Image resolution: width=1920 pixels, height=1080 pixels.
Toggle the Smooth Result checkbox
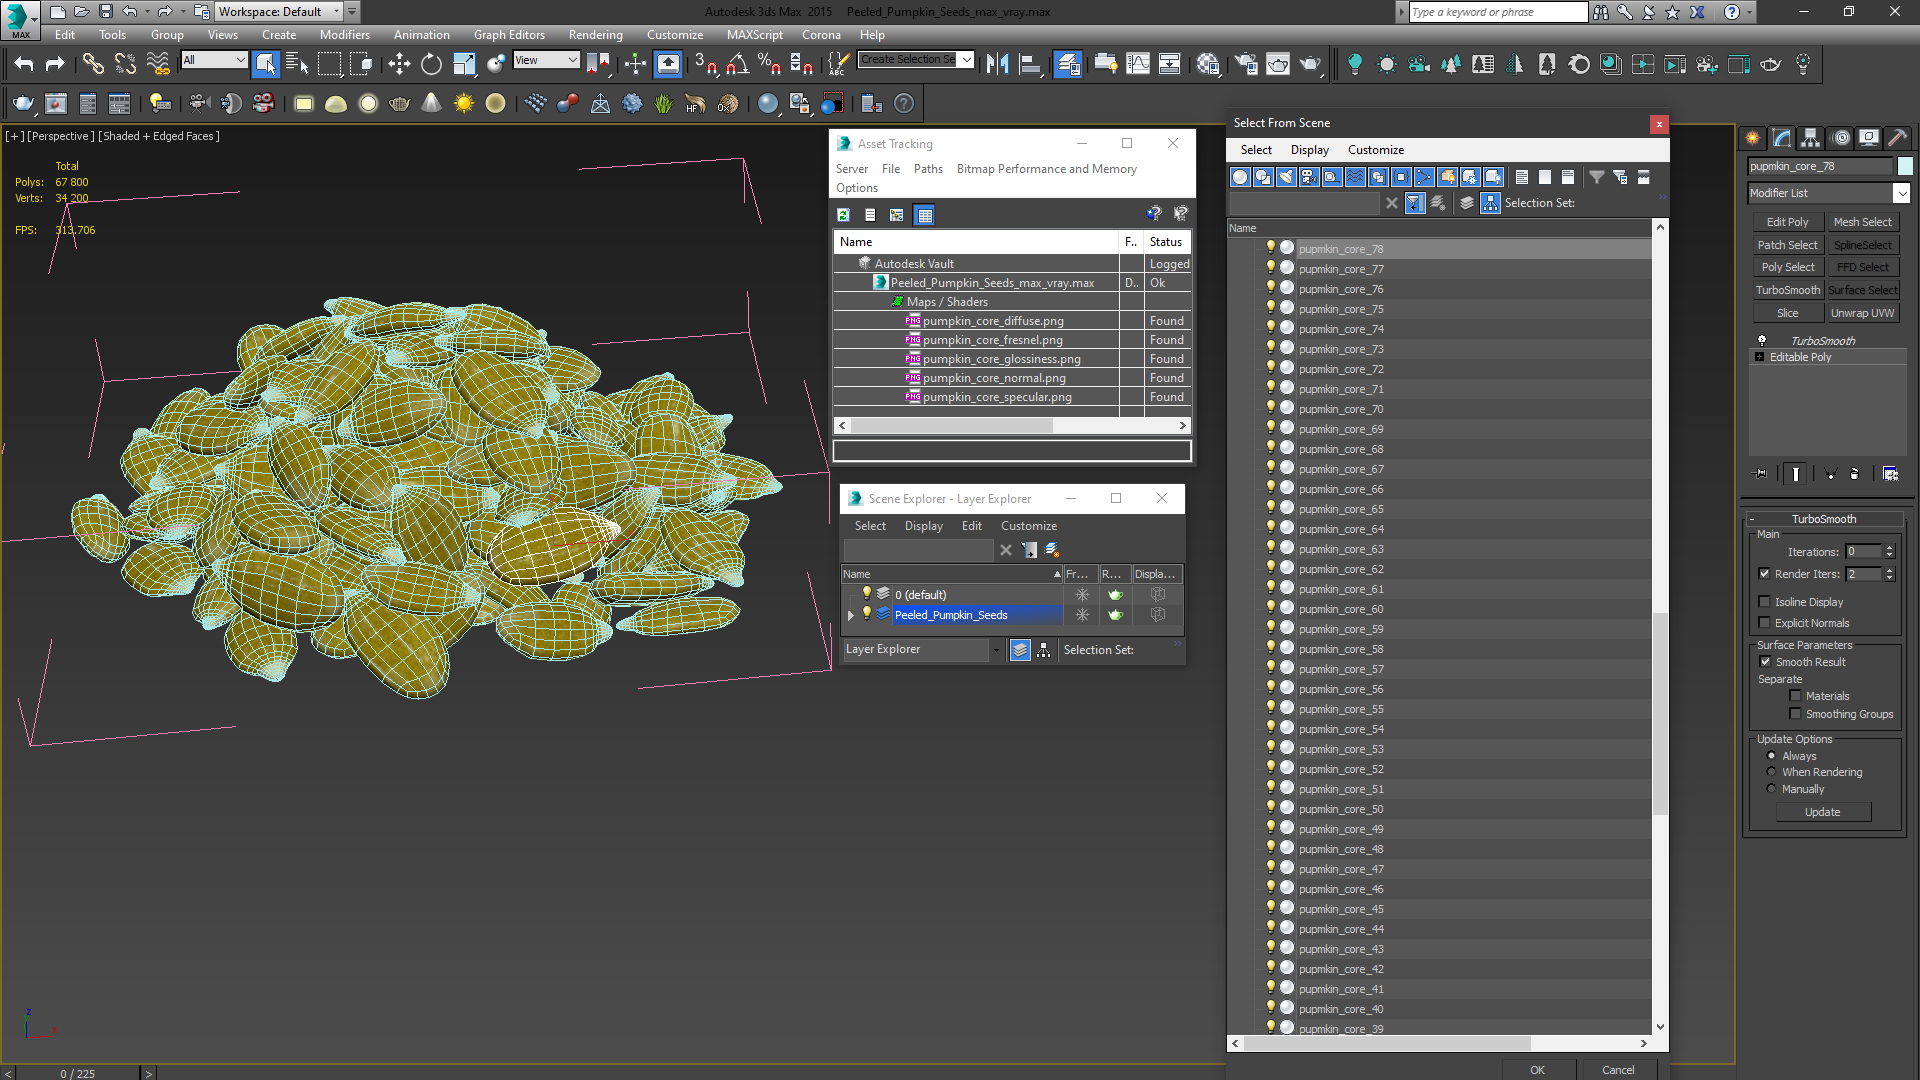pos(1765,662)
